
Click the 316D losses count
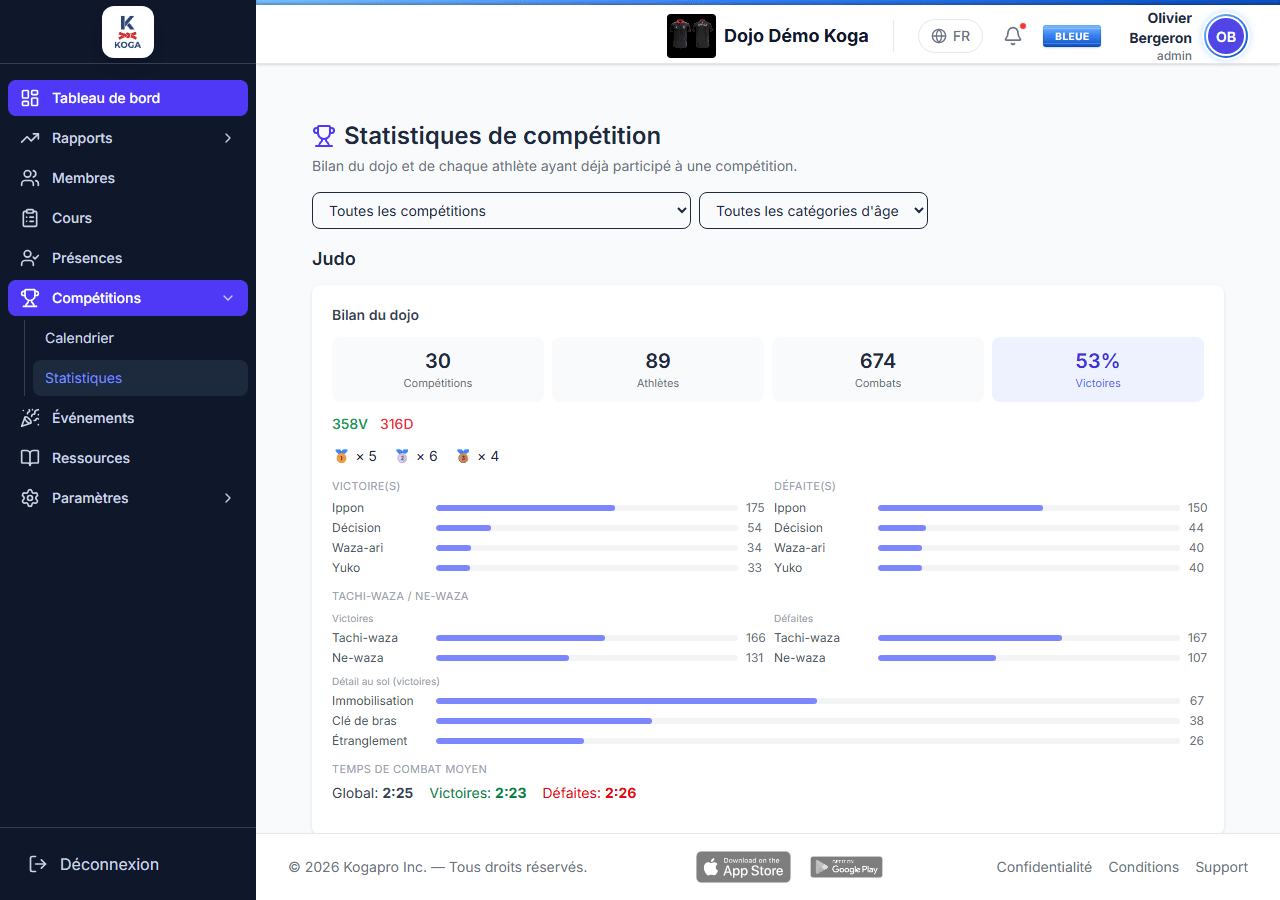(397, 424)
